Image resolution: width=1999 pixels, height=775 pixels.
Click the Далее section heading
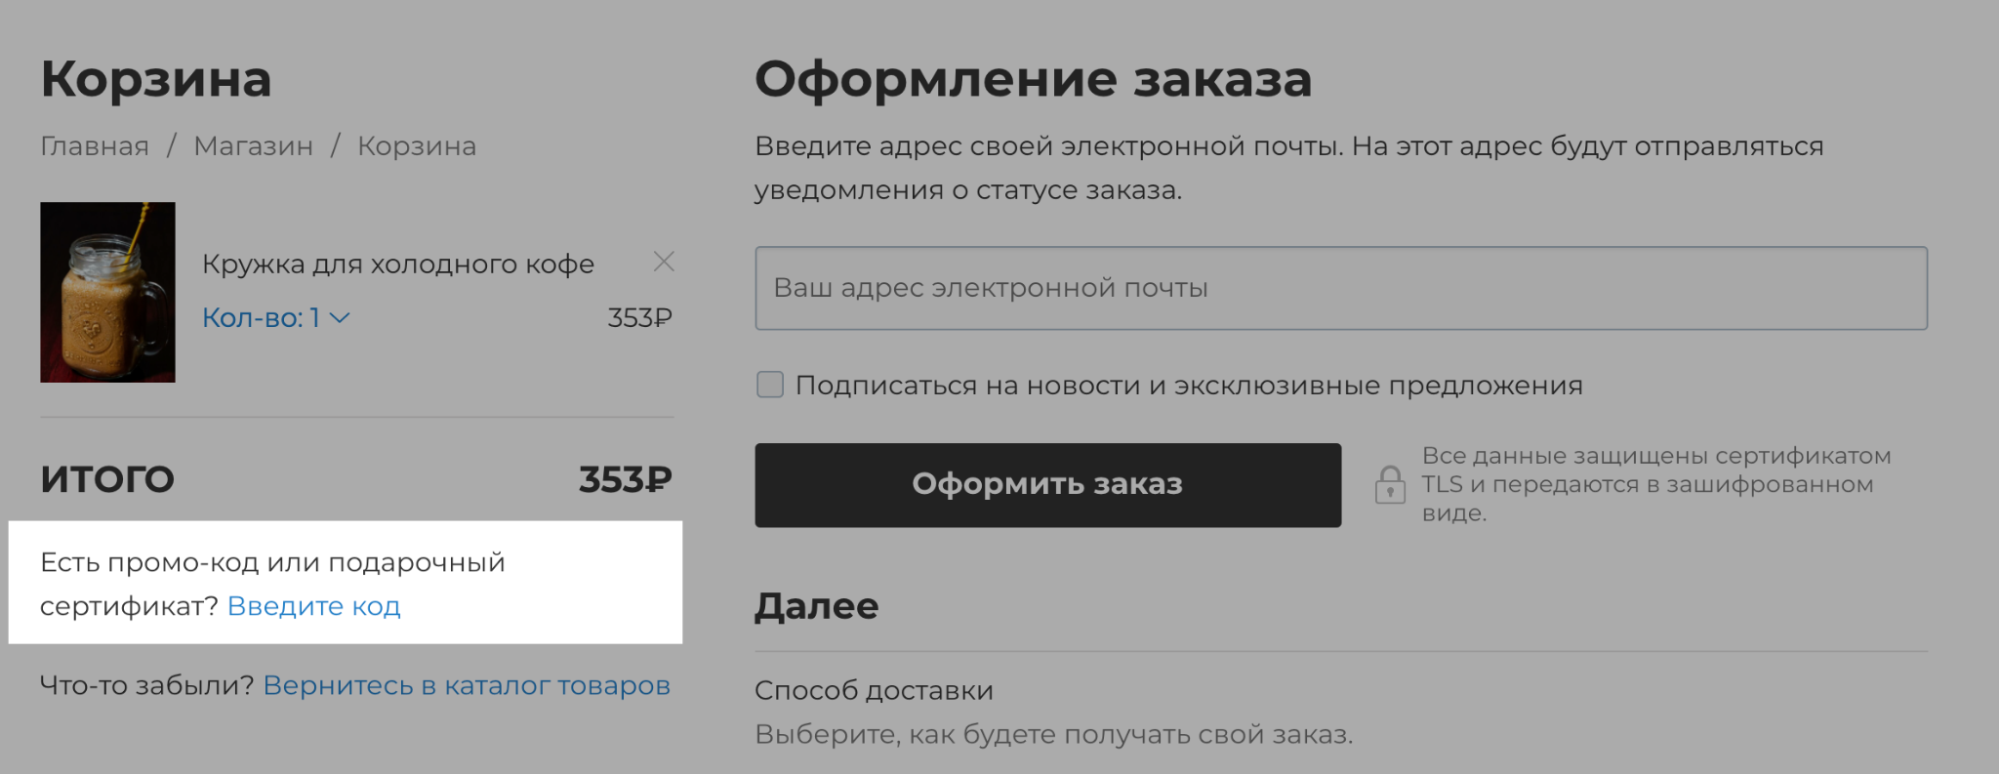pyautogui.click(x=817, y=606)
